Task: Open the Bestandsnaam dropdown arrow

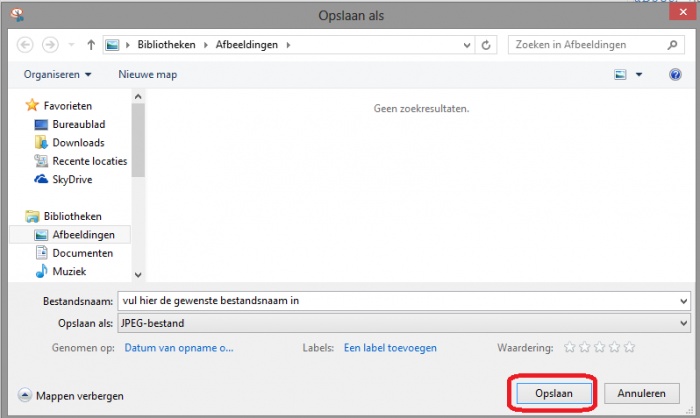Action: (683, 301)
